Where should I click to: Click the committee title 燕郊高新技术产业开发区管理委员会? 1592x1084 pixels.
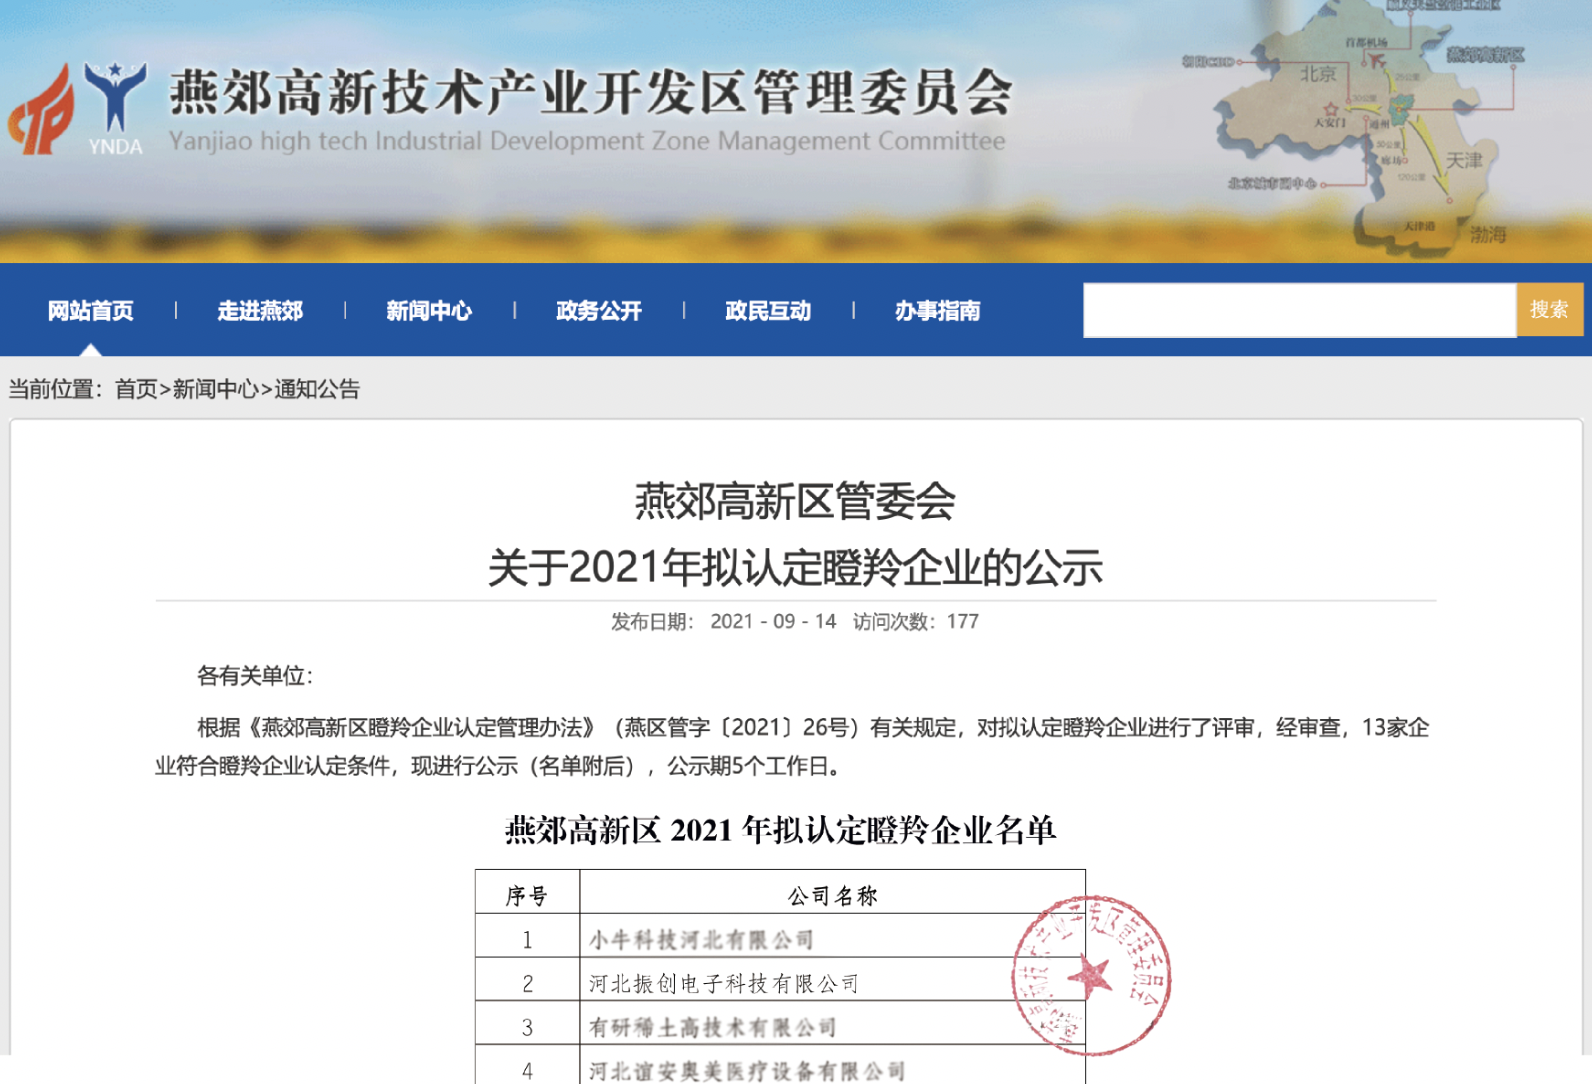(591, 93)
